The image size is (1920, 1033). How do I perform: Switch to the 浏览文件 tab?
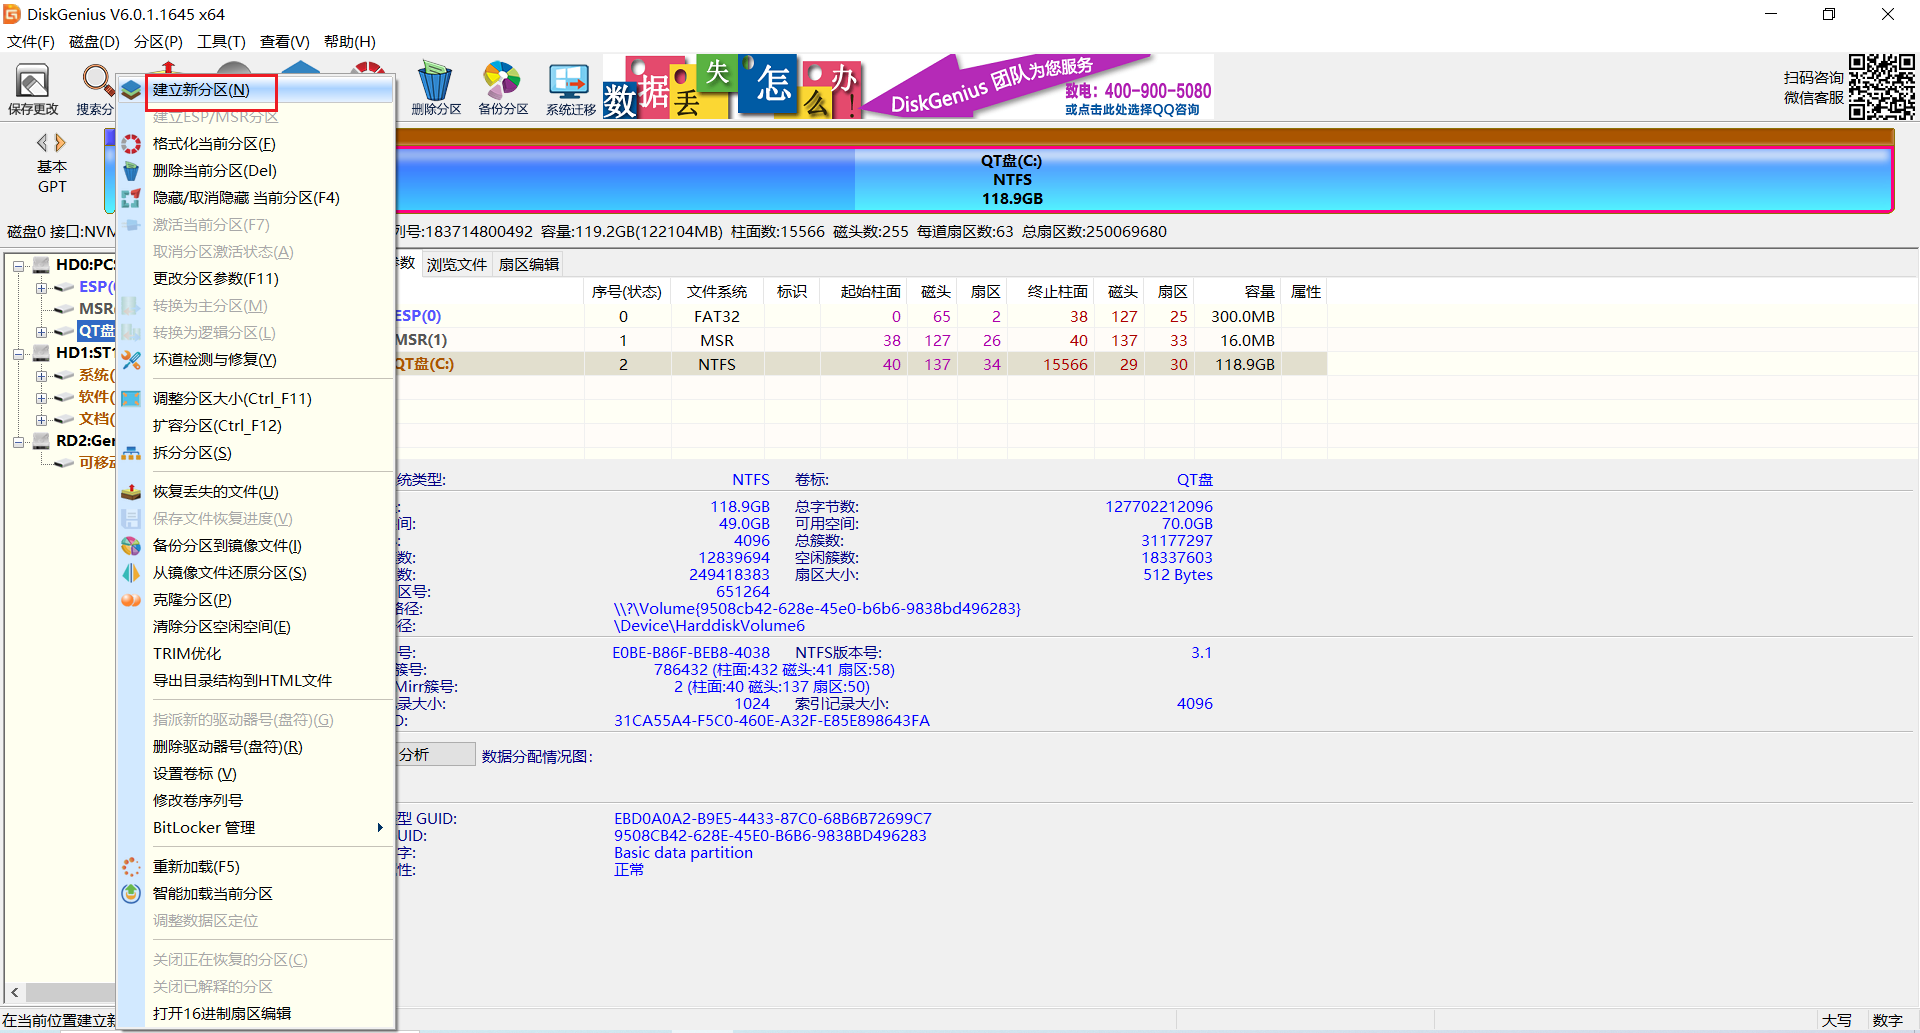(457, 264)
